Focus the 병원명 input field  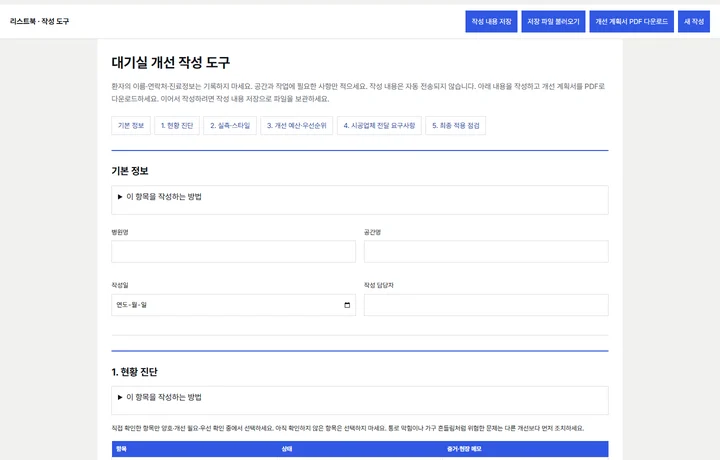tap(233, 252)
